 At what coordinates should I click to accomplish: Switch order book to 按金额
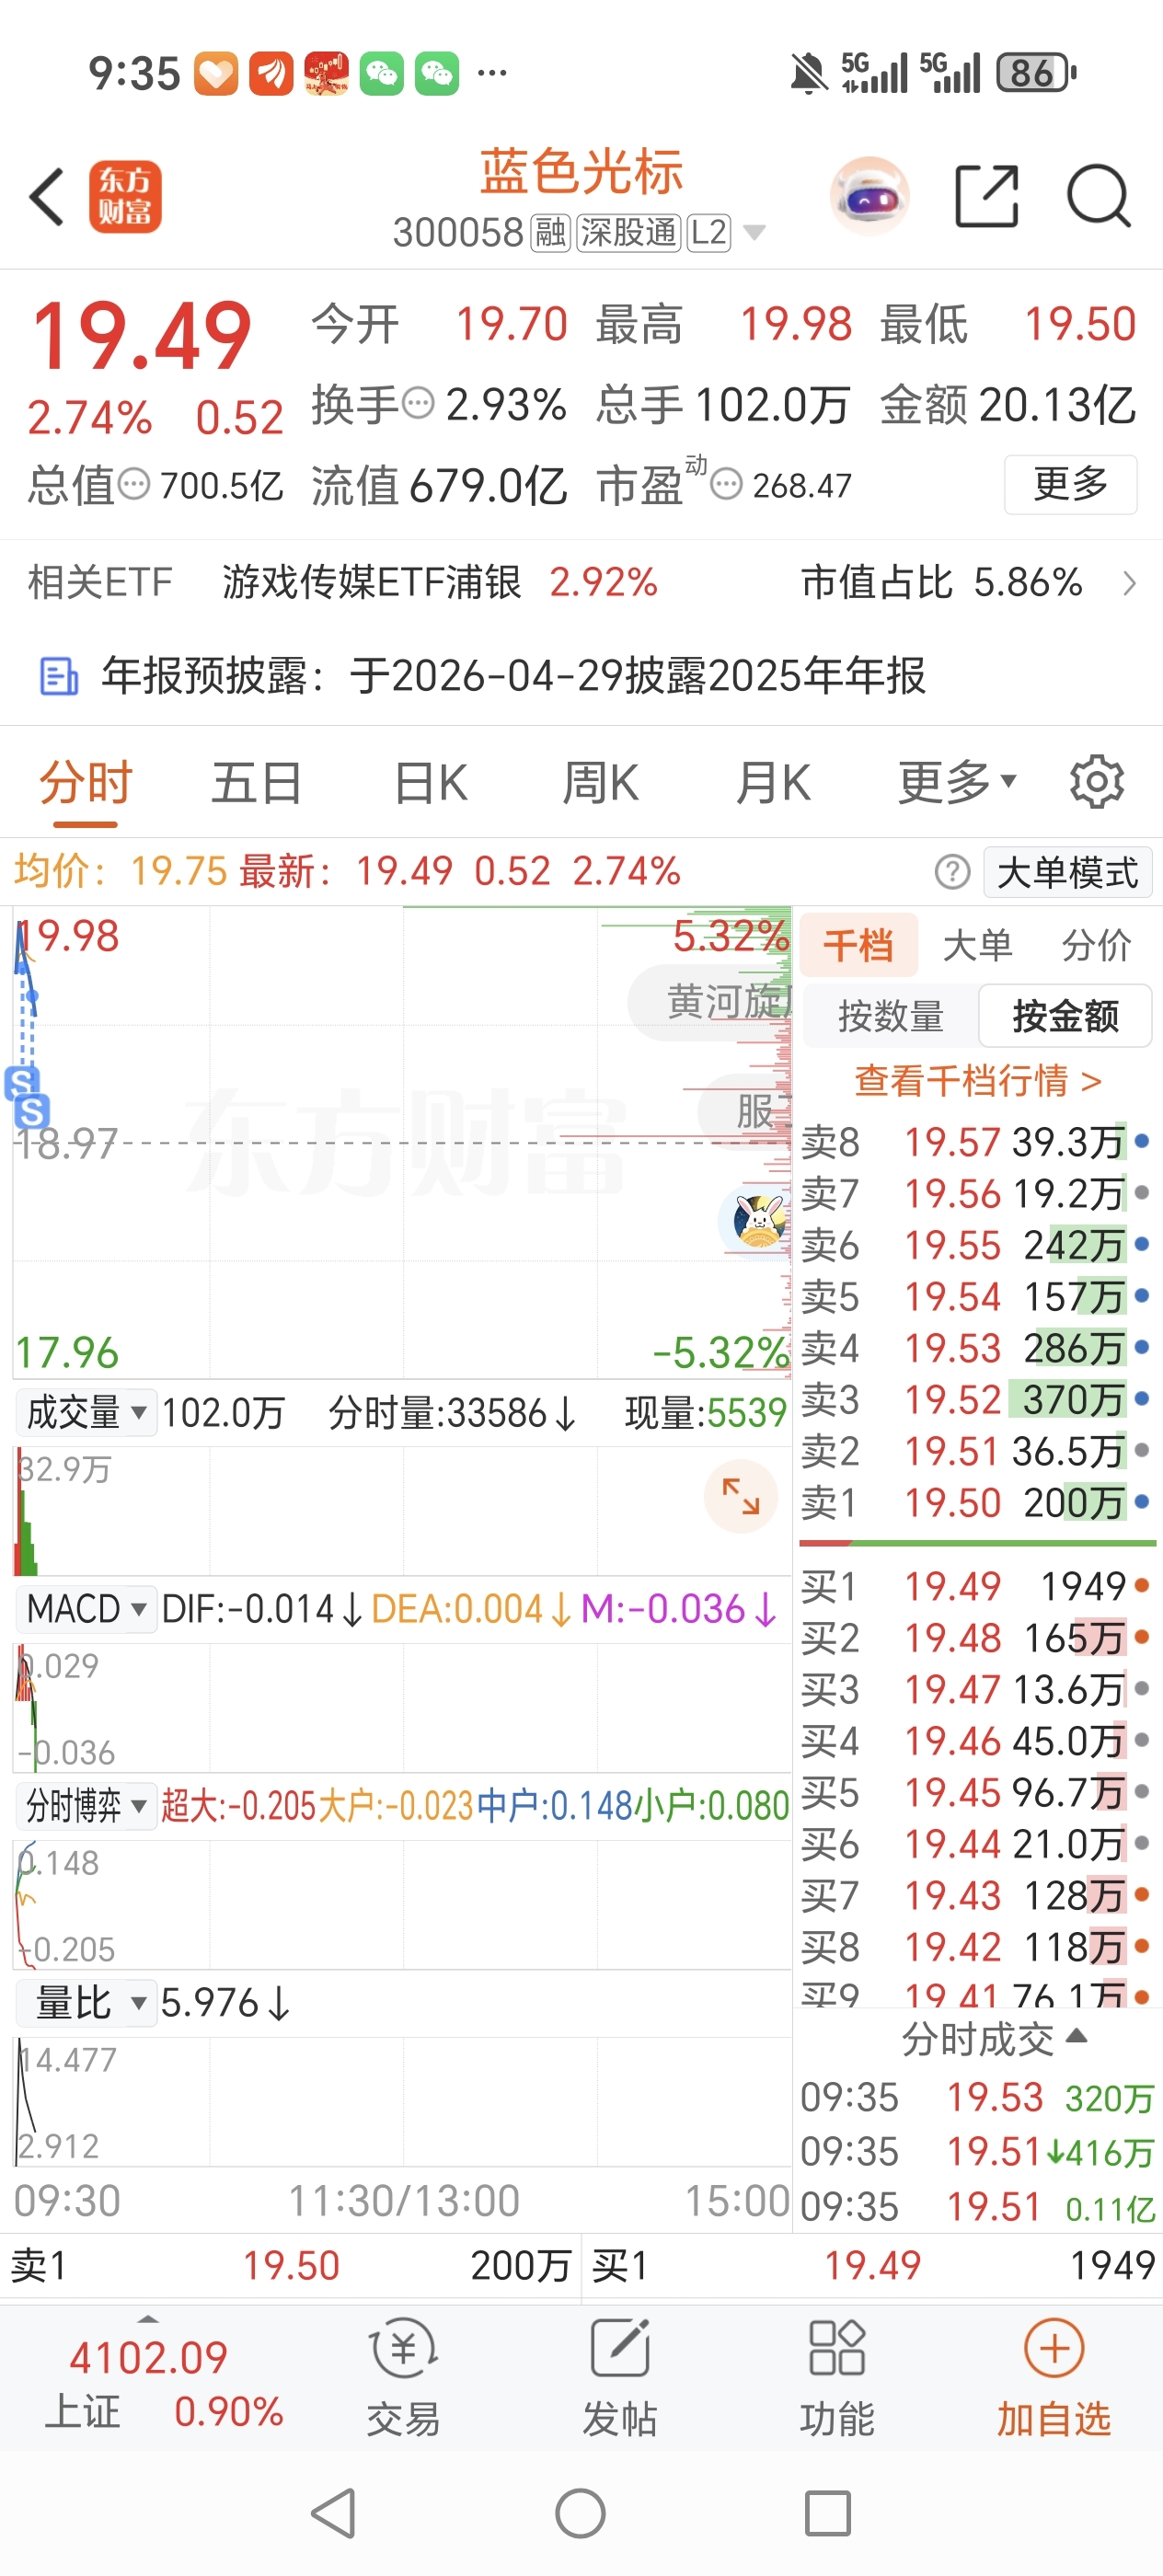1065,1016
